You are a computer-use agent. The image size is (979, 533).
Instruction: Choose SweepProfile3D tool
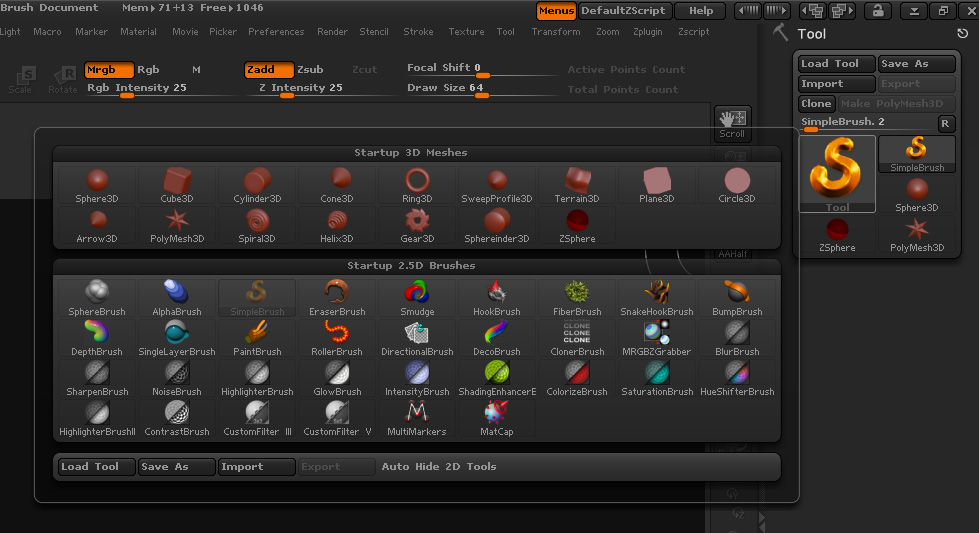pyautogui.click(x=496, y=186)
